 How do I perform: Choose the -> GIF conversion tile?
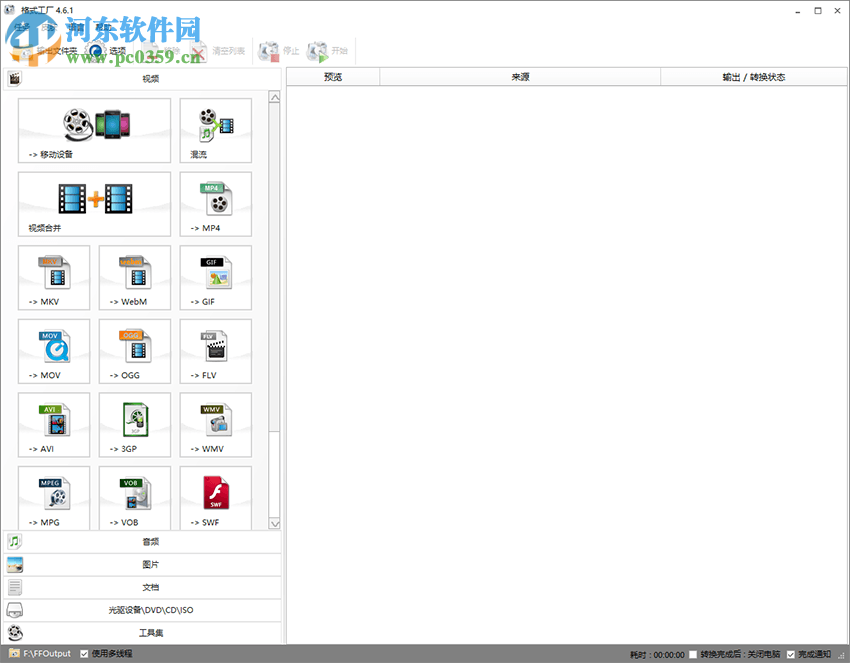pos(216,278)
